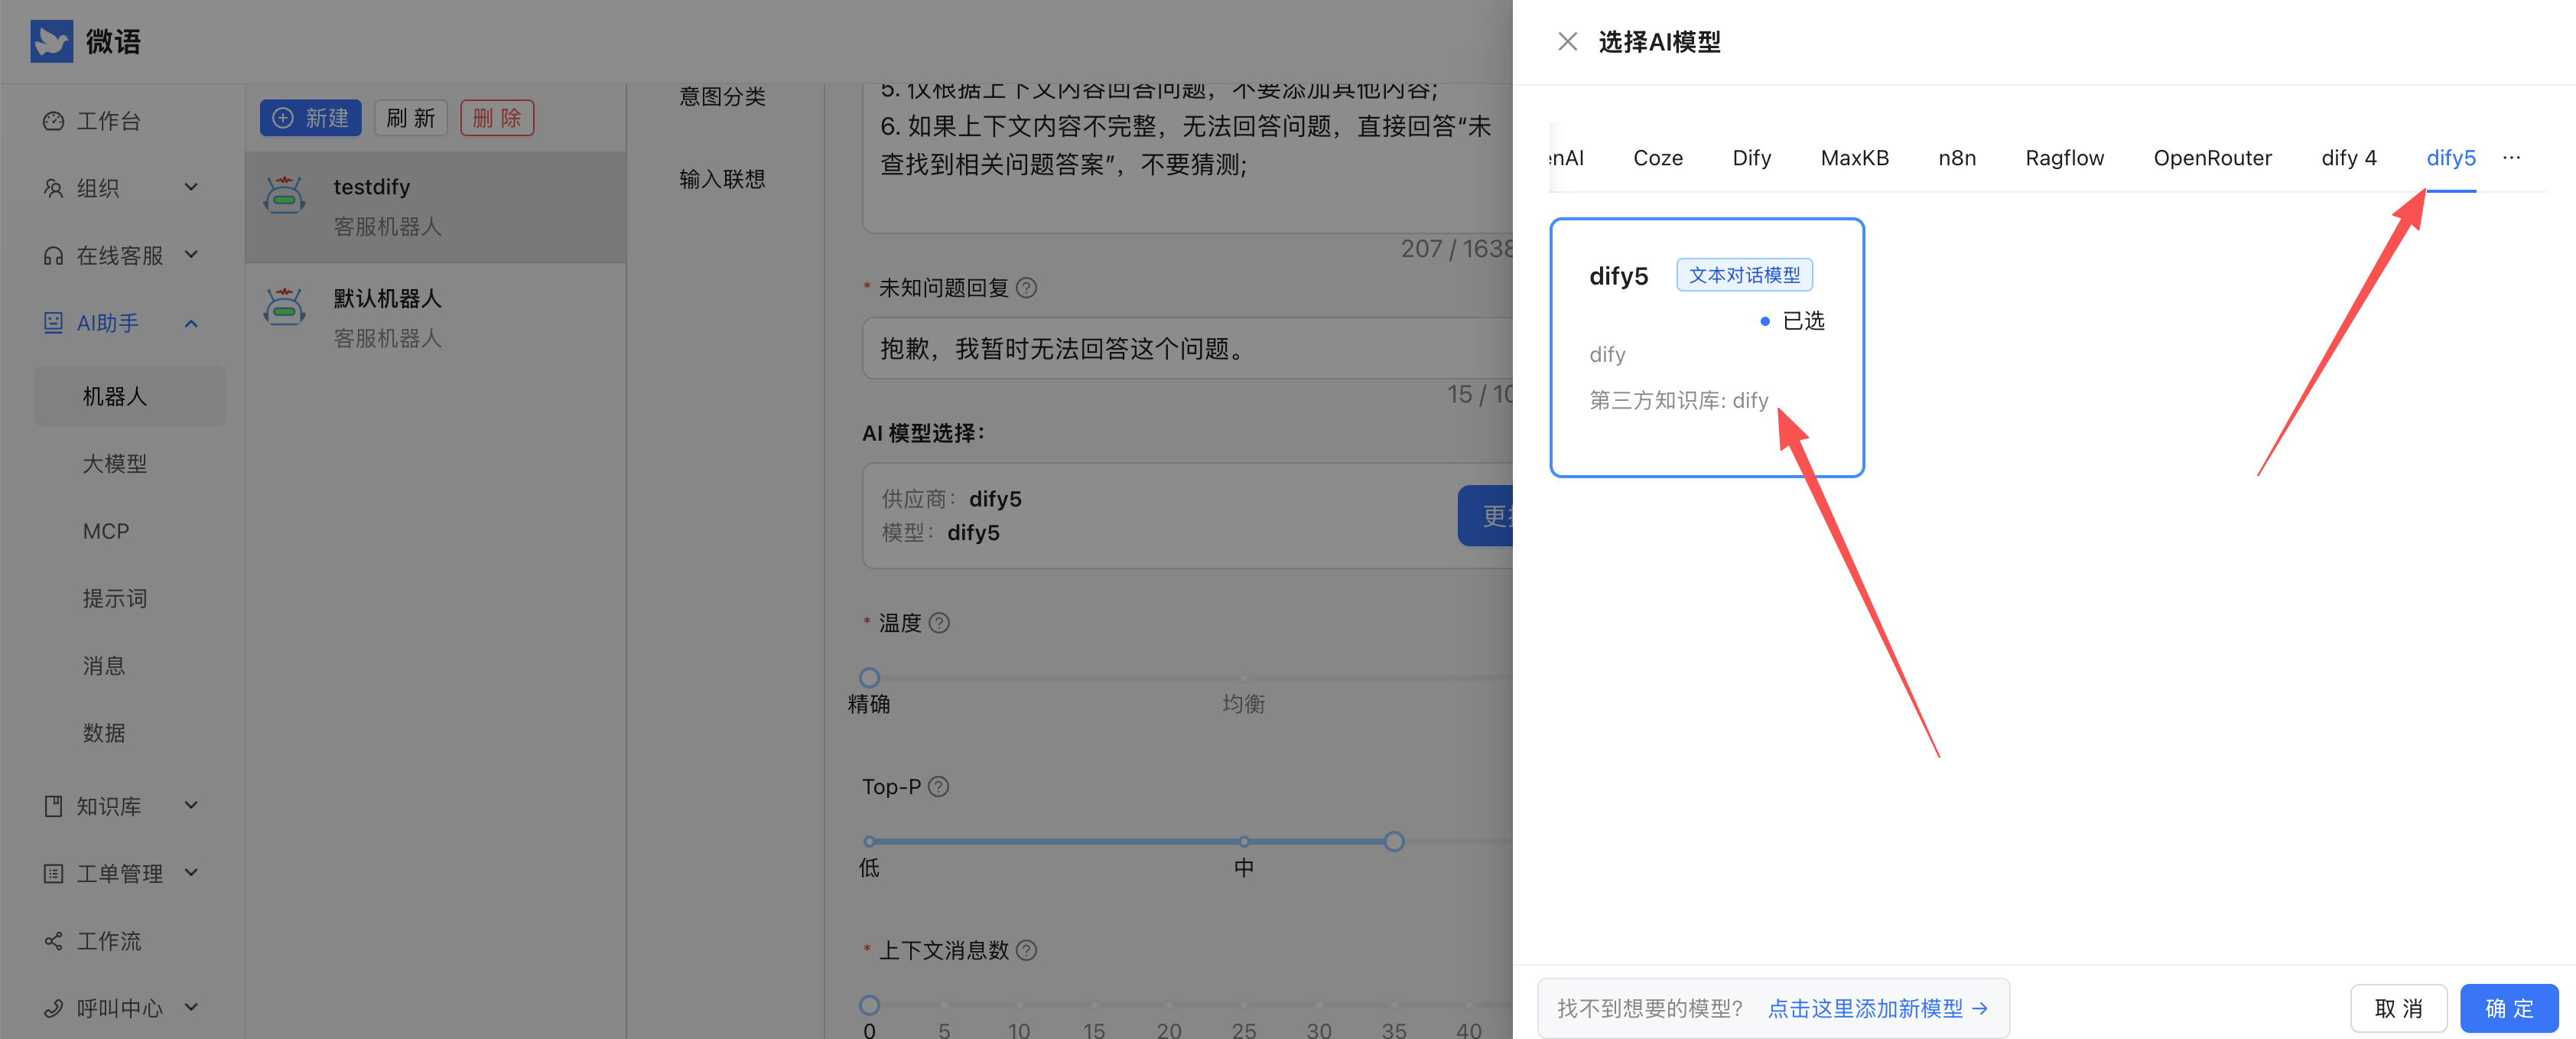2576x1039 pixels.
Task: Click the help icon beside 上下文消息数
Action: tap(1026, 950)
